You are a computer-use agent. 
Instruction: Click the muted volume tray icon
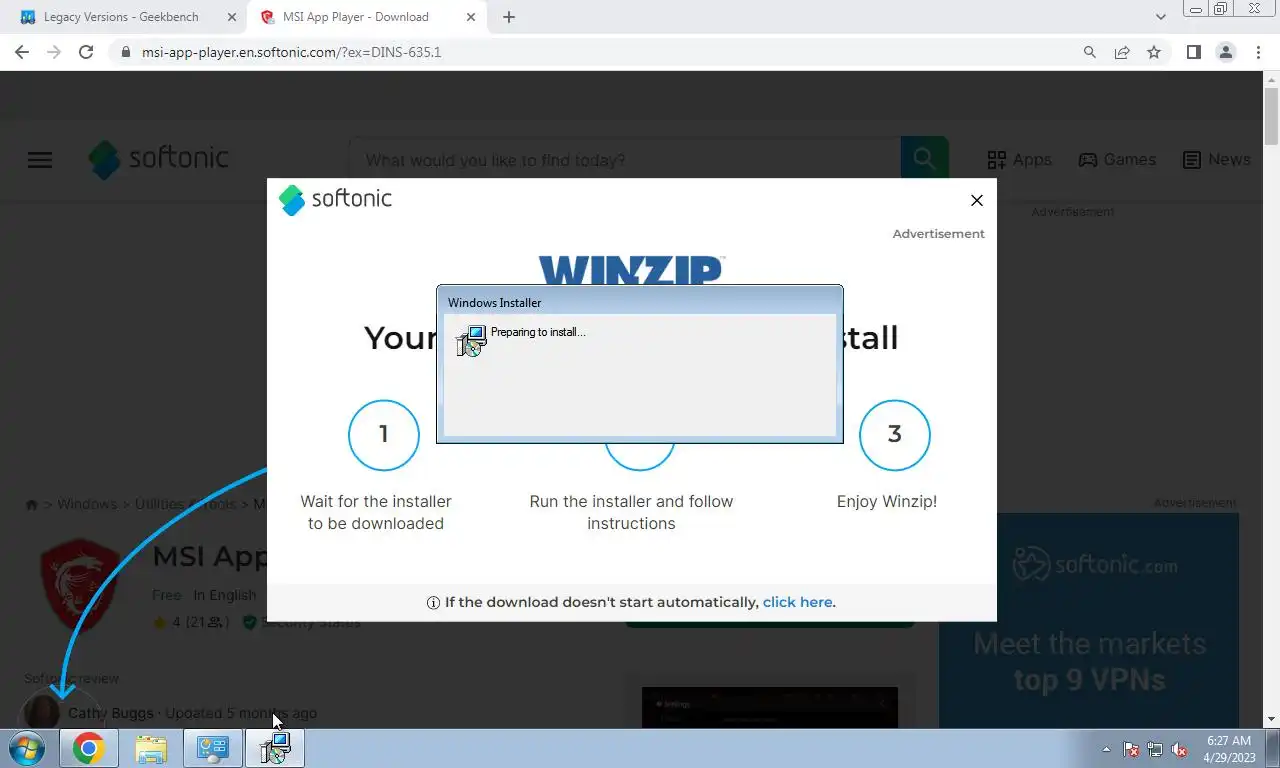pyautogui.click(x=1179, y=749)
